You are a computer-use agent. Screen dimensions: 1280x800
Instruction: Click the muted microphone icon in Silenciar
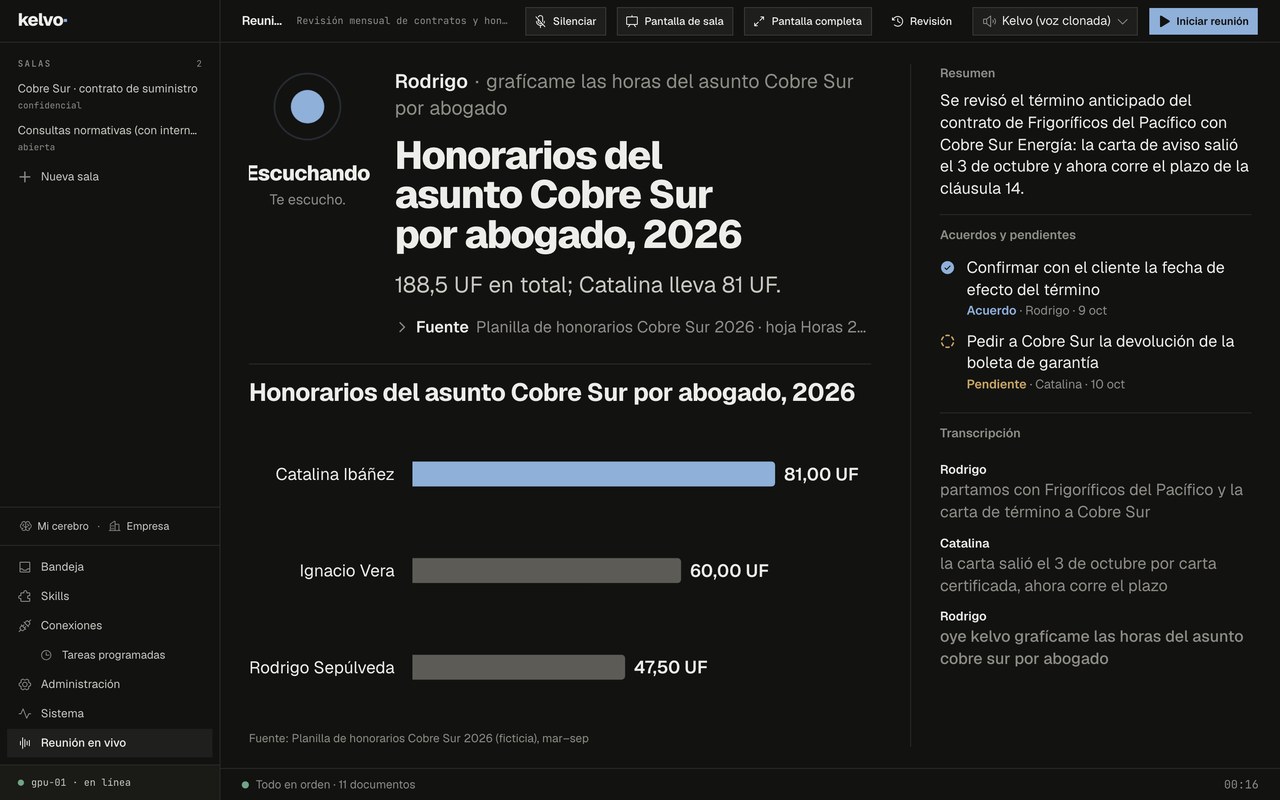(541, 21)
